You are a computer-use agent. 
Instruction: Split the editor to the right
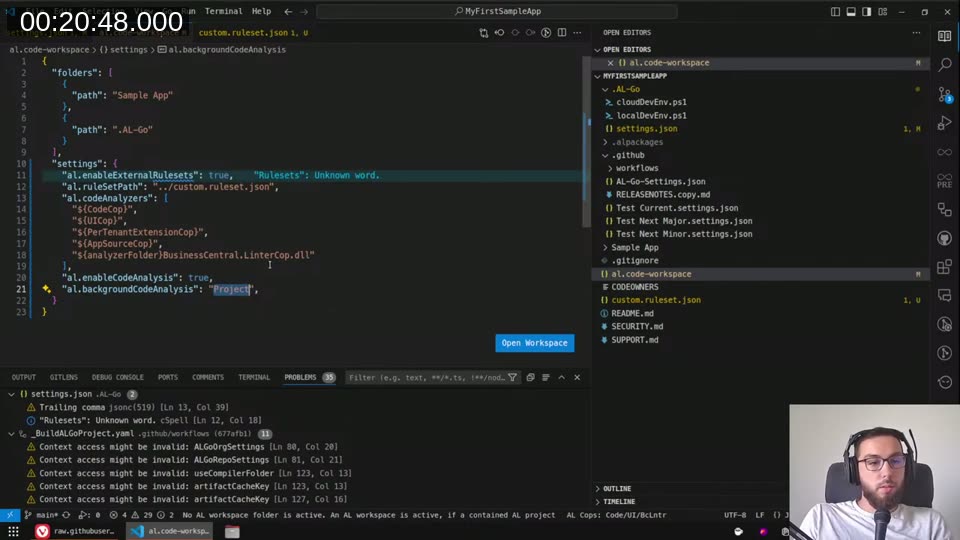(x=561, y=33)
